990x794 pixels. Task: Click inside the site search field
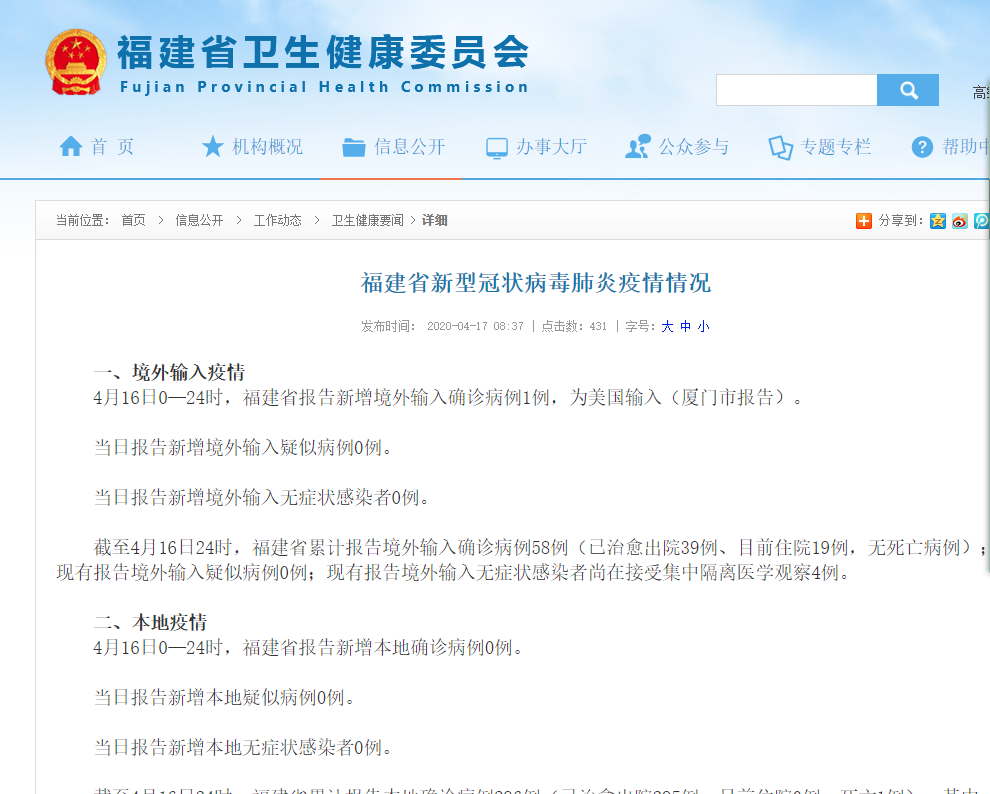[x=796, y=90]
